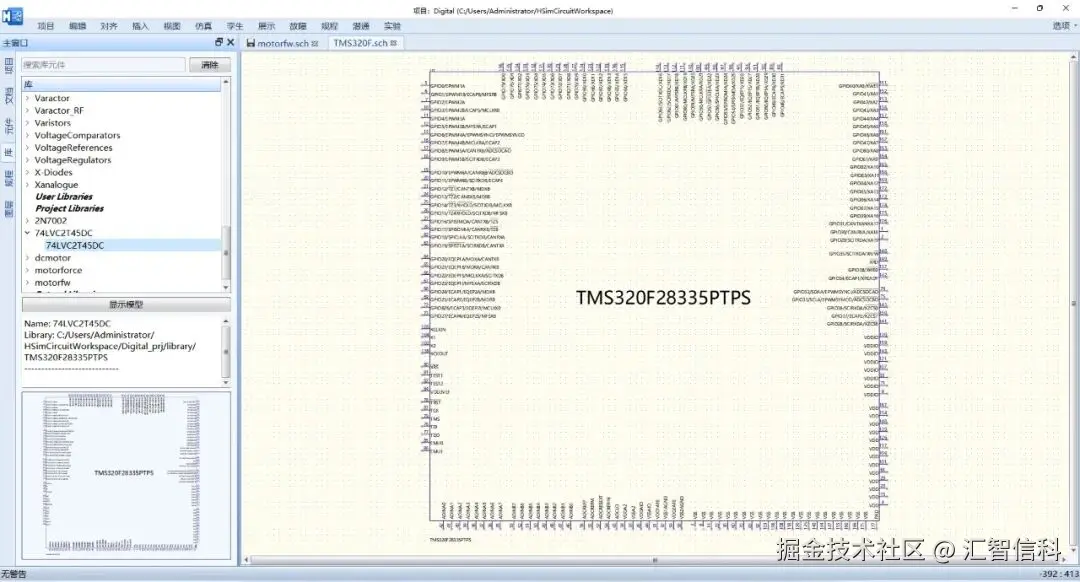Click the library tree scrollbar thumb

pos(226,252)
